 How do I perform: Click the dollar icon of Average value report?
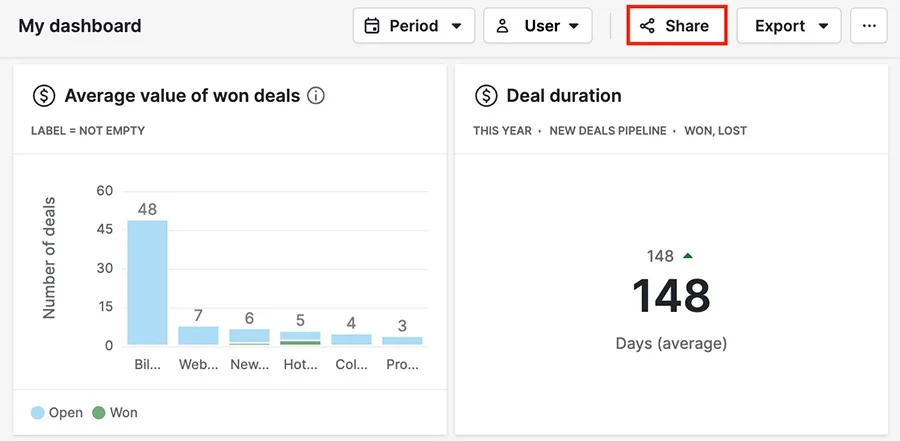[44, 95]
